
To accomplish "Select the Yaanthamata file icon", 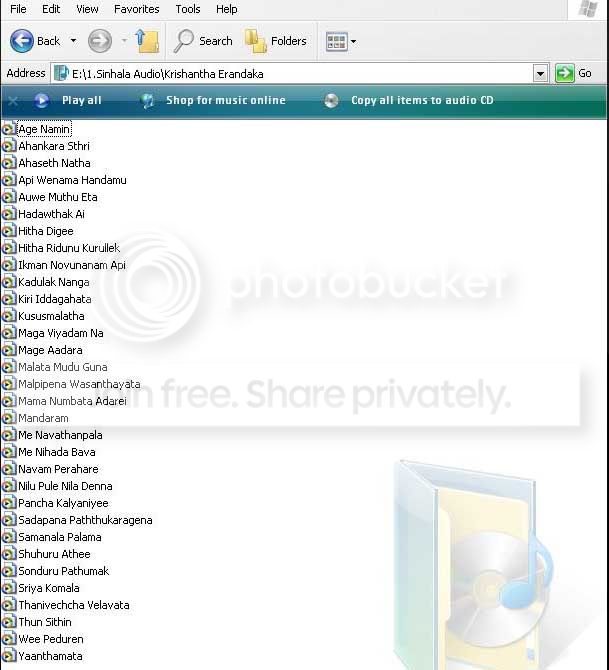I will (9, 656).
